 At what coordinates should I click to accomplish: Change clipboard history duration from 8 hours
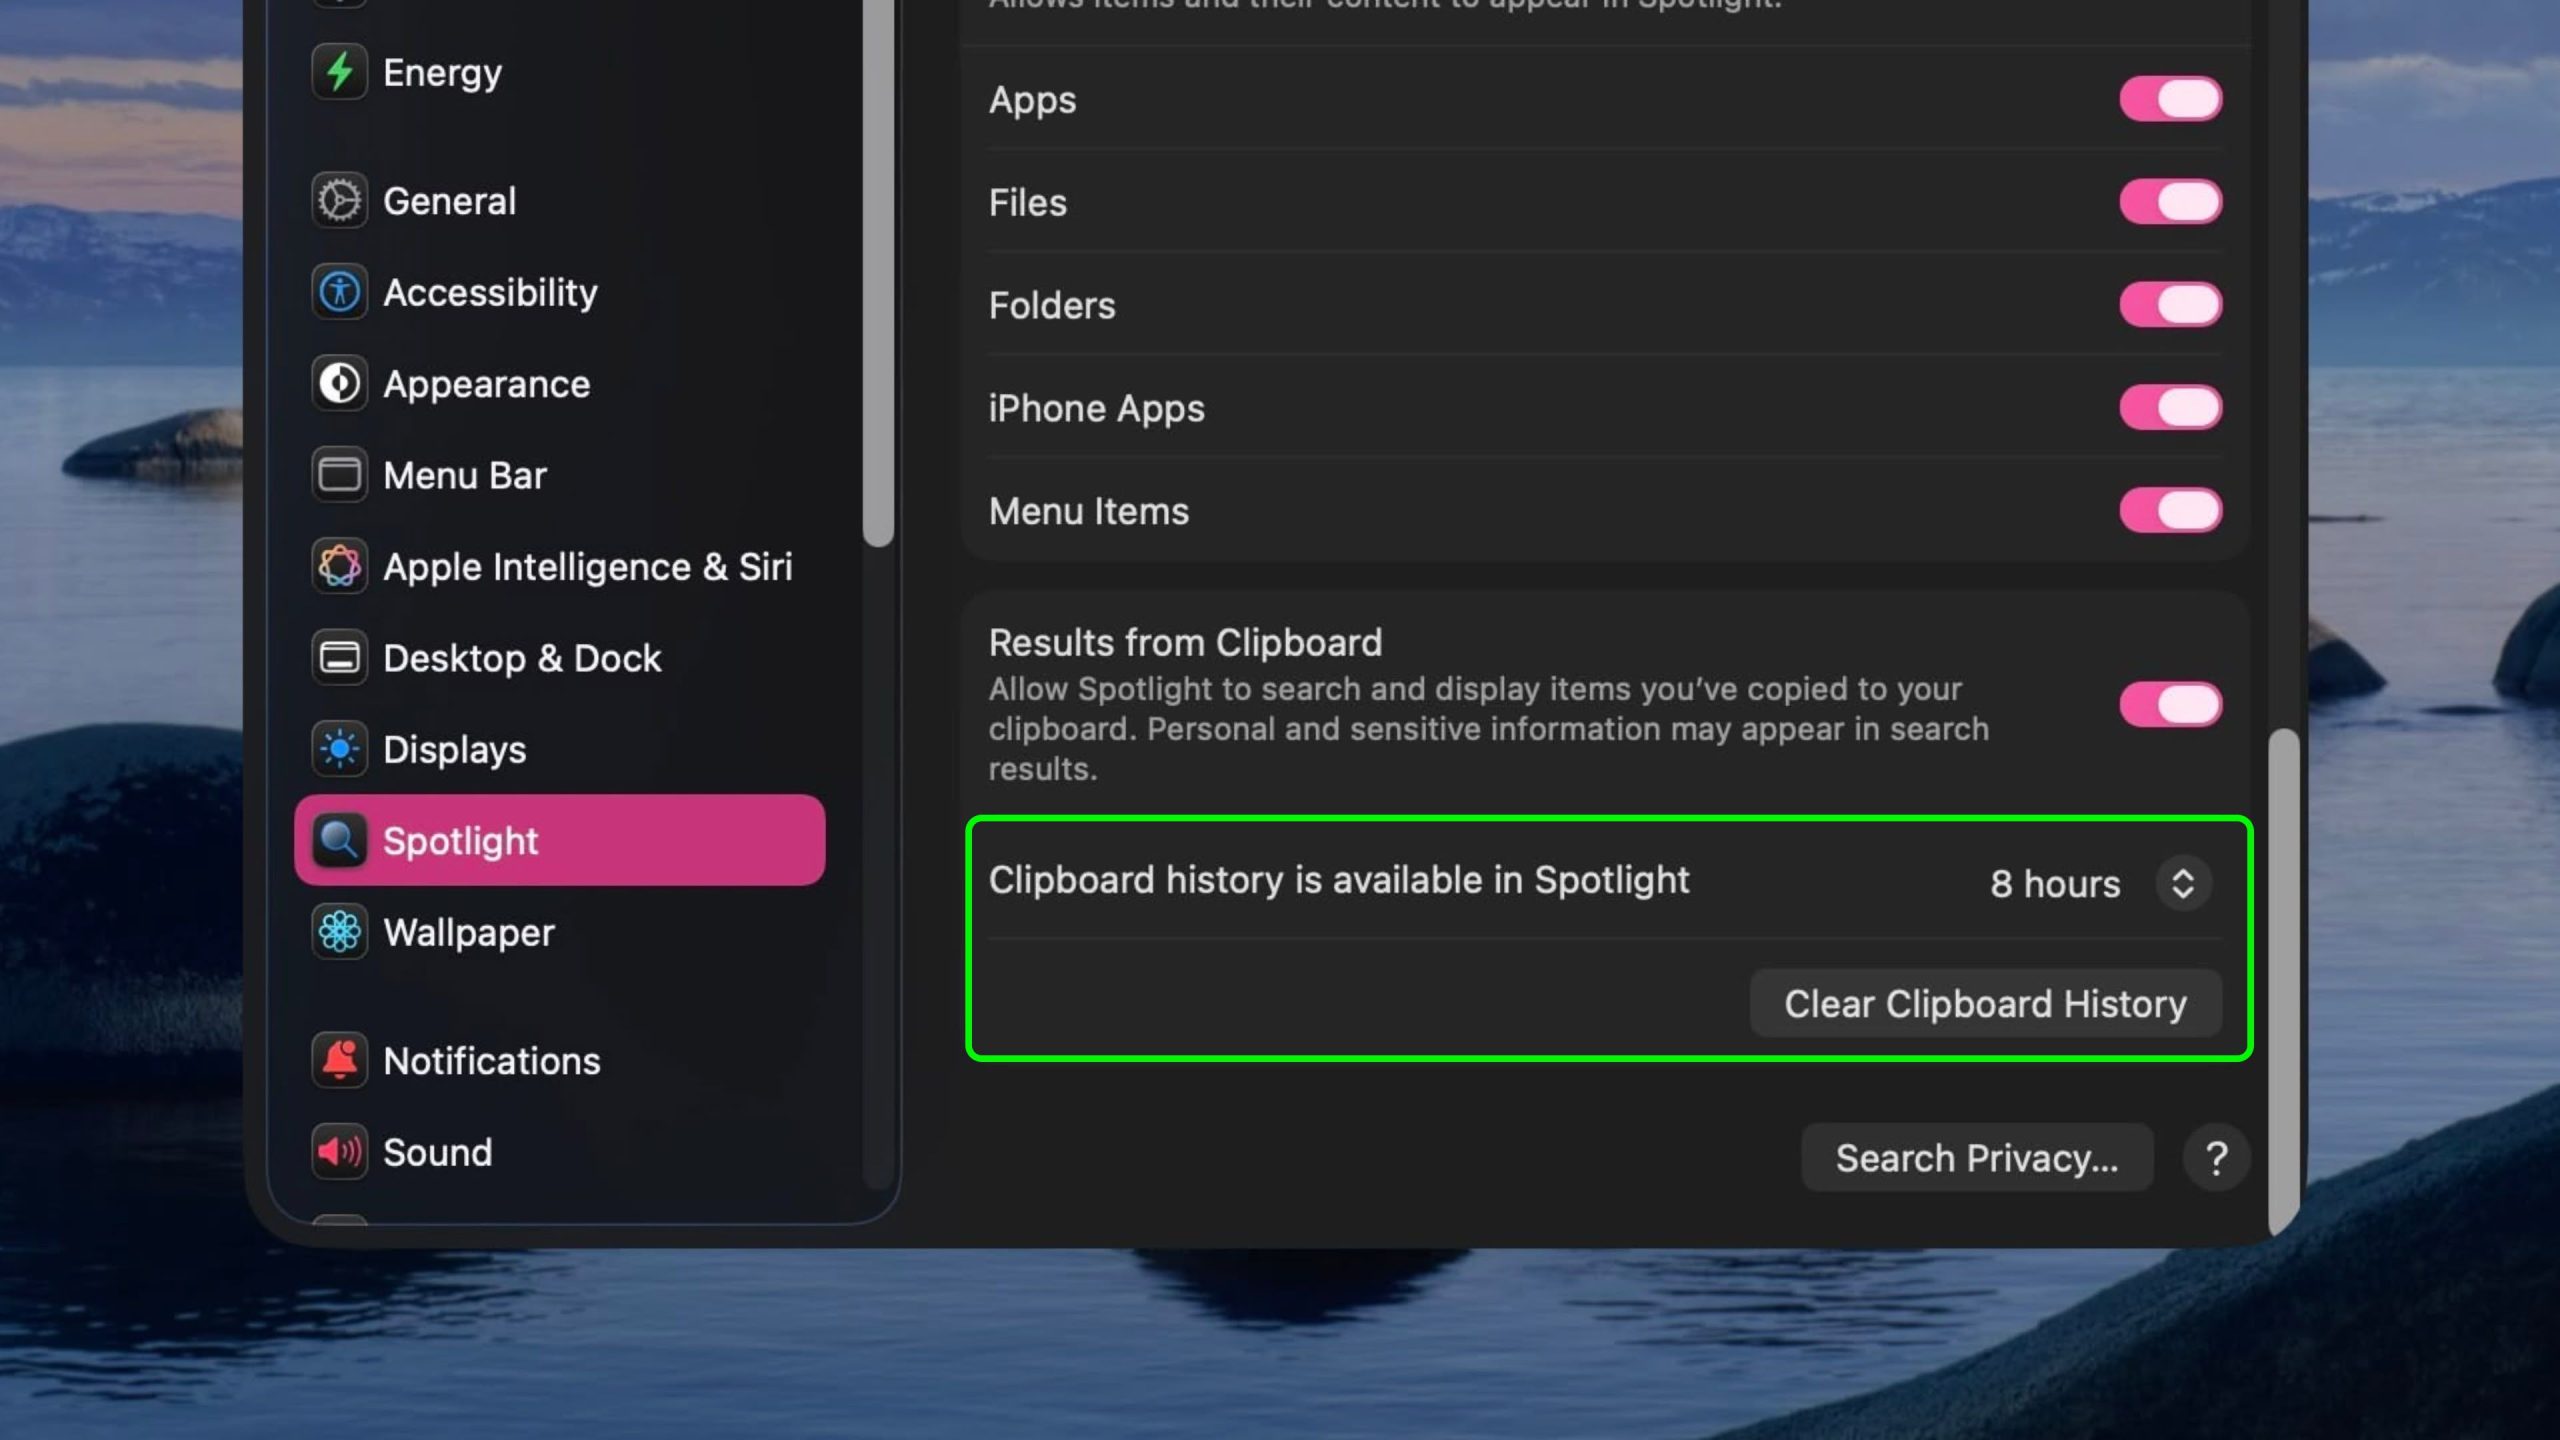[2184, 882]
